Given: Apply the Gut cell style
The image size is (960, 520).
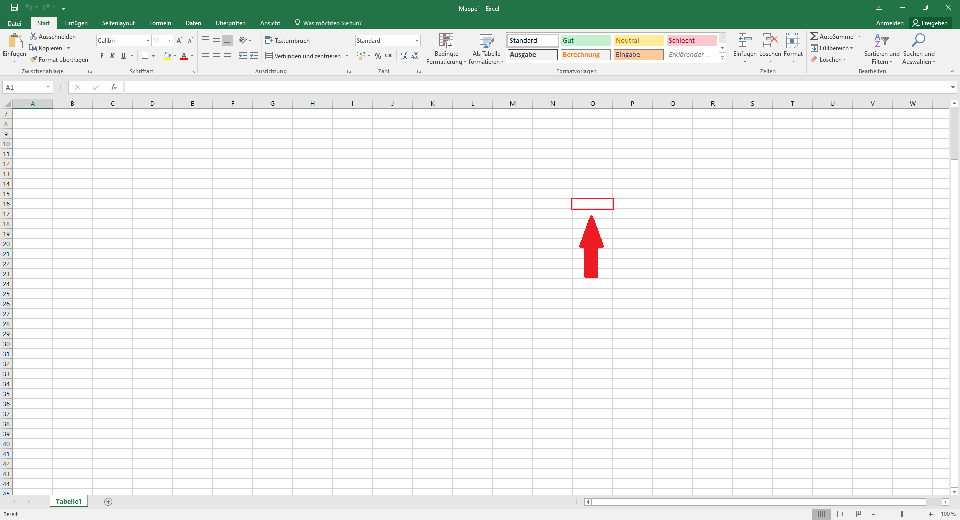Looking at the screenshot, I should tap(586, 40).
